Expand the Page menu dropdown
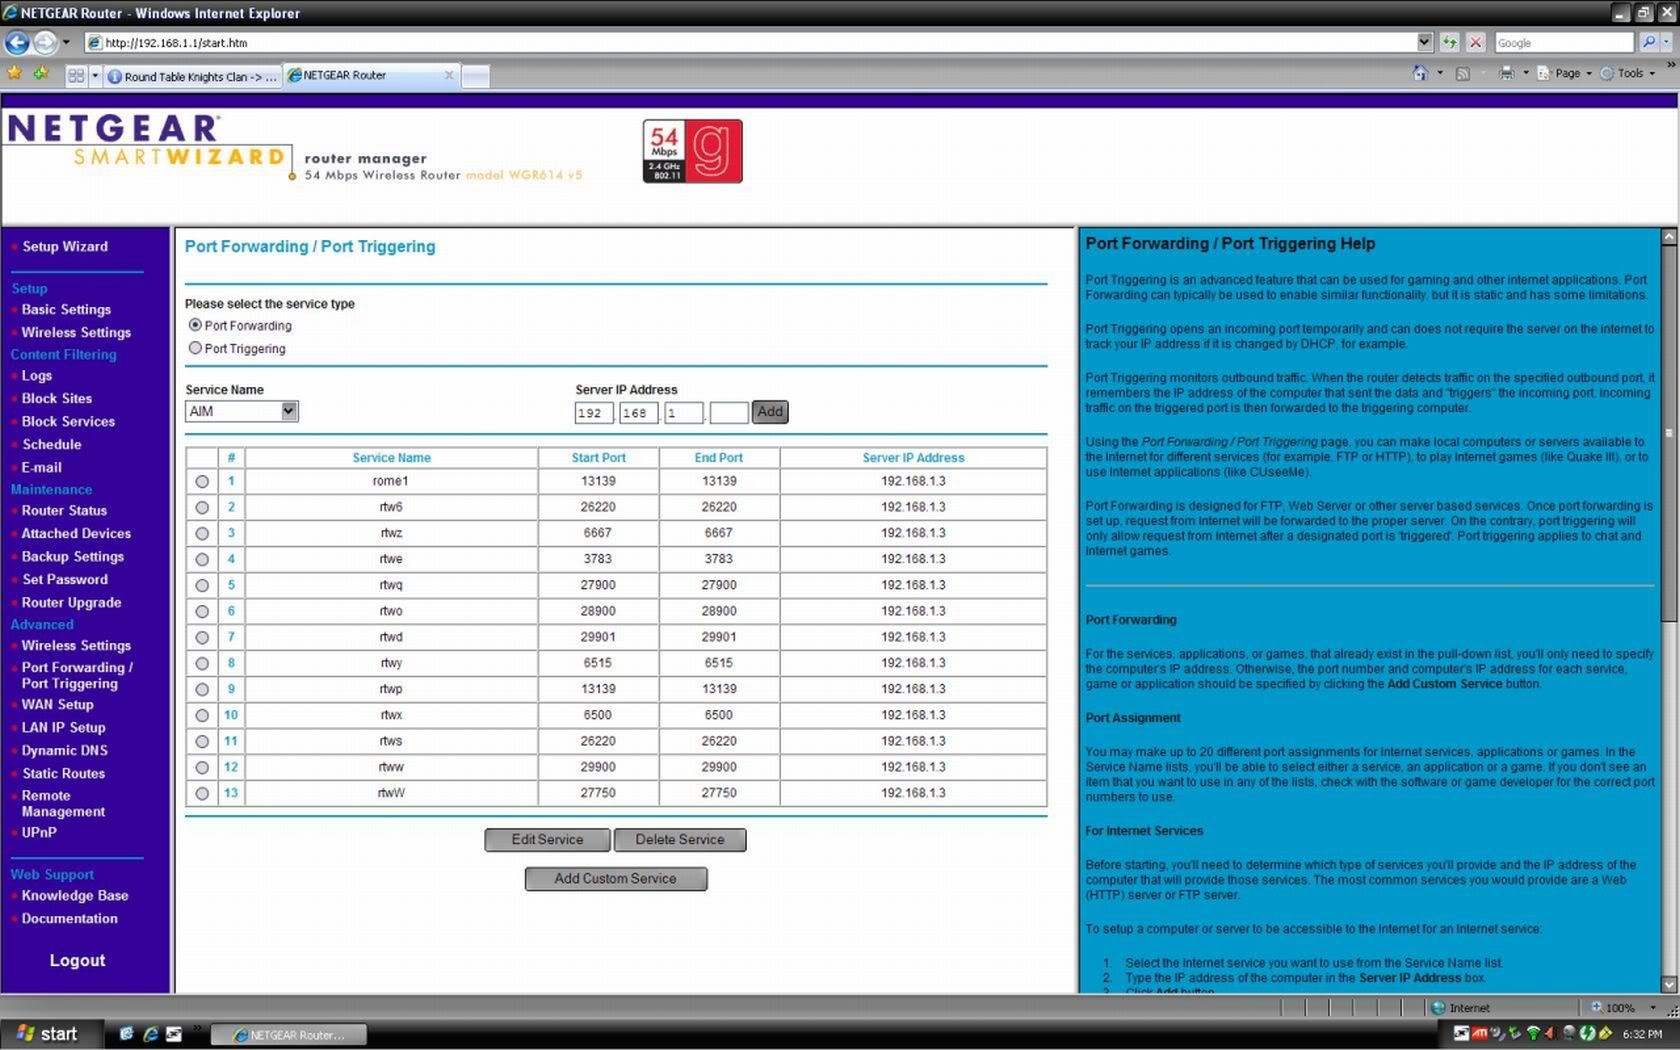The image size is (1680, 1050). (x=1566, y=73)
